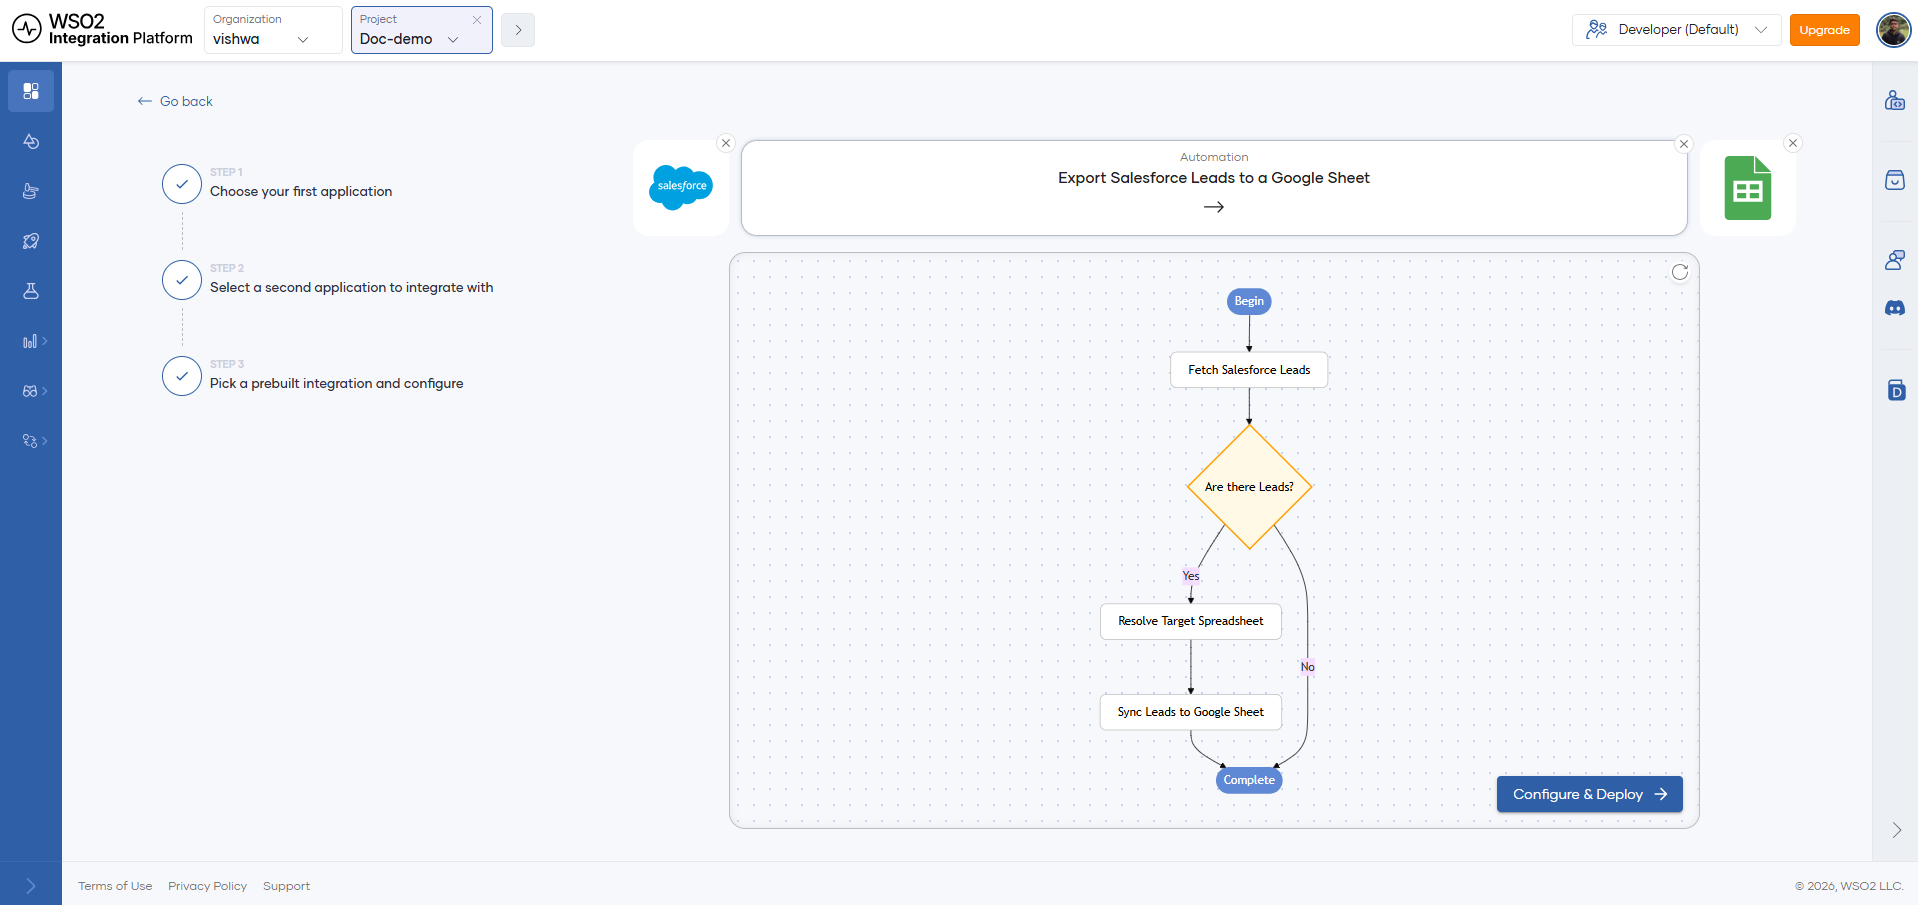Screen dimensions: 1918x905
Task: Open the Developer (Default) role dropdown
Action: pos(1677,30)
